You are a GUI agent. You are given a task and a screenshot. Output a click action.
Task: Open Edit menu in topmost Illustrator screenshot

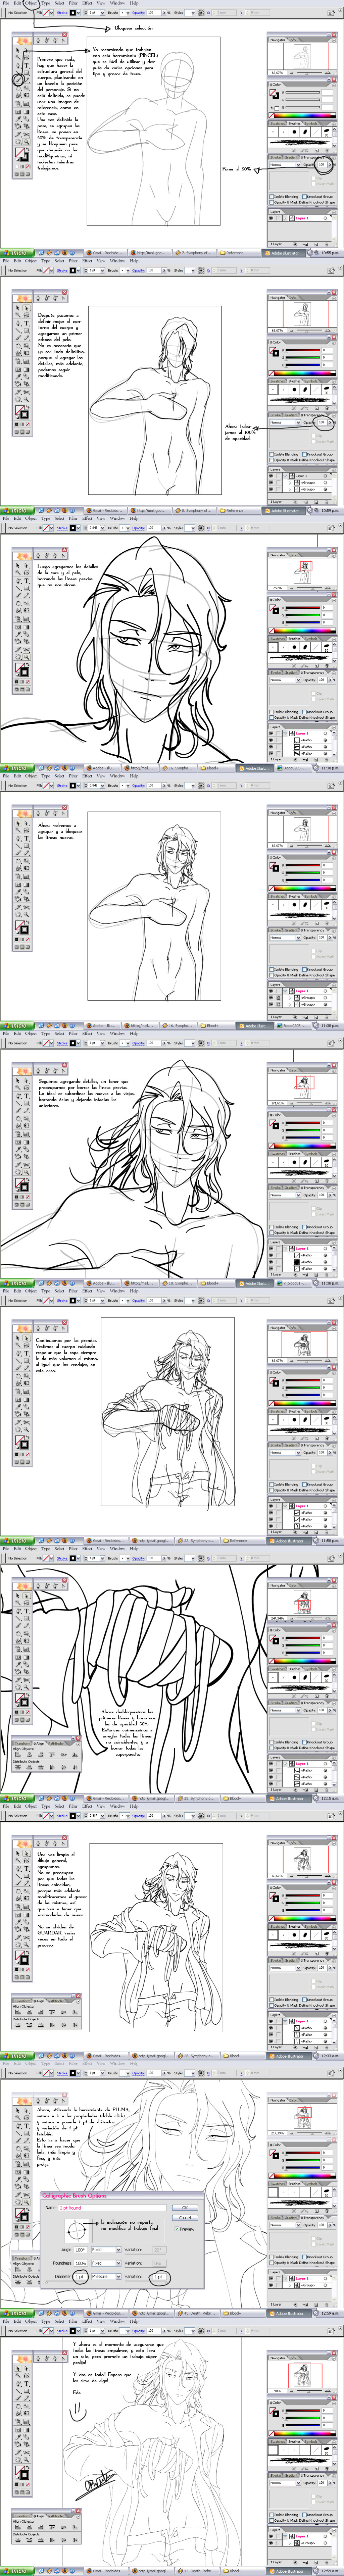pyautogui.click(x=18, y=3)
